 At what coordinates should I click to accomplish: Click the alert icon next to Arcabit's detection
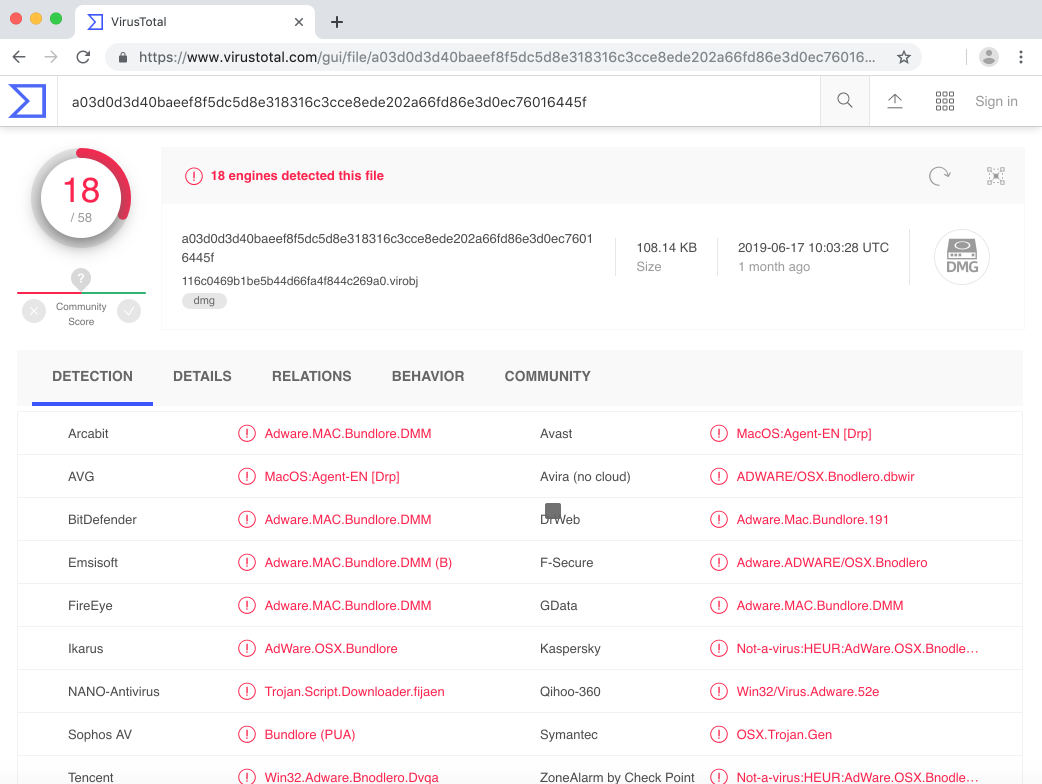pos(247,433)
